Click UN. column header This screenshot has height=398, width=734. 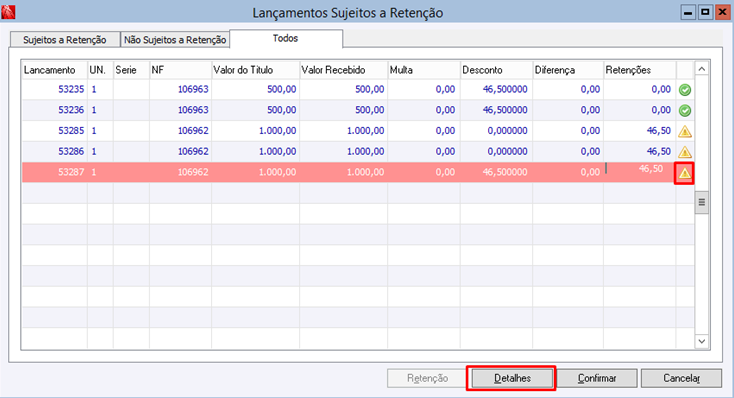coord(100,70)
